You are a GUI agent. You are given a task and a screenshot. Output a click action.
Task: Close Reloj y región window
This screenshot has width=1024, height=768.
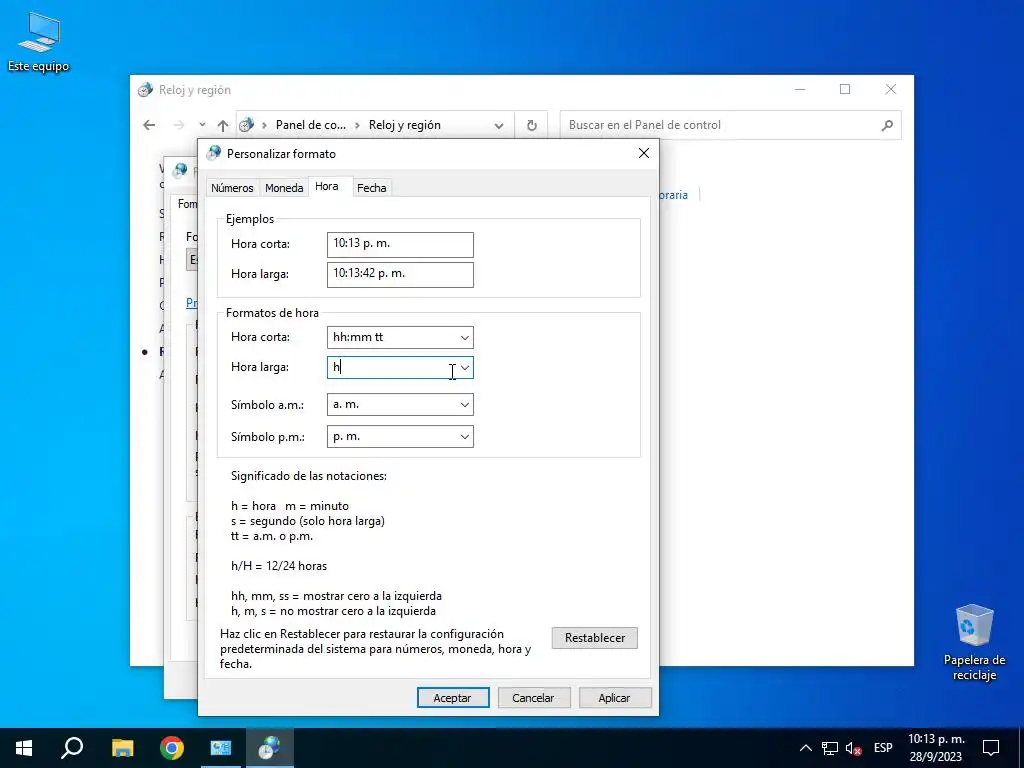(x=891, y=89)
